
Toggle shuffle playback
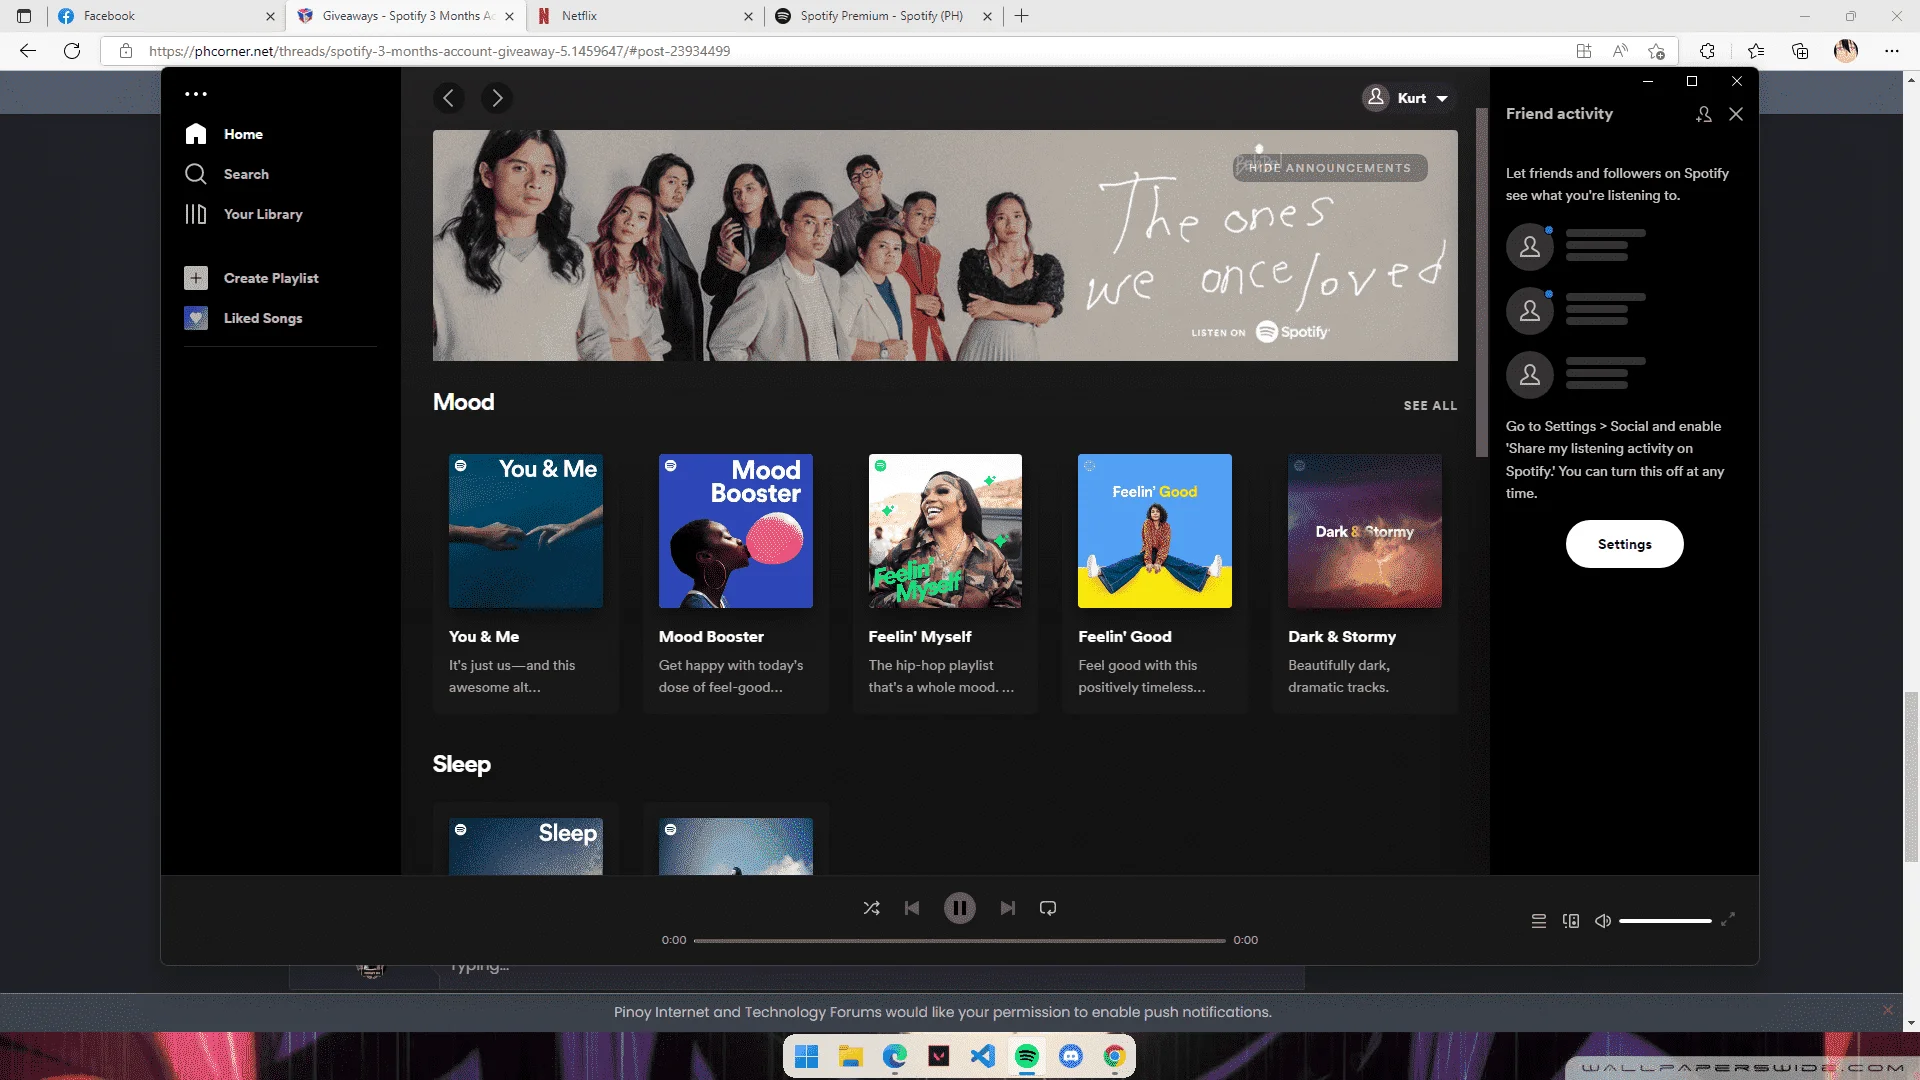(872, 908)
